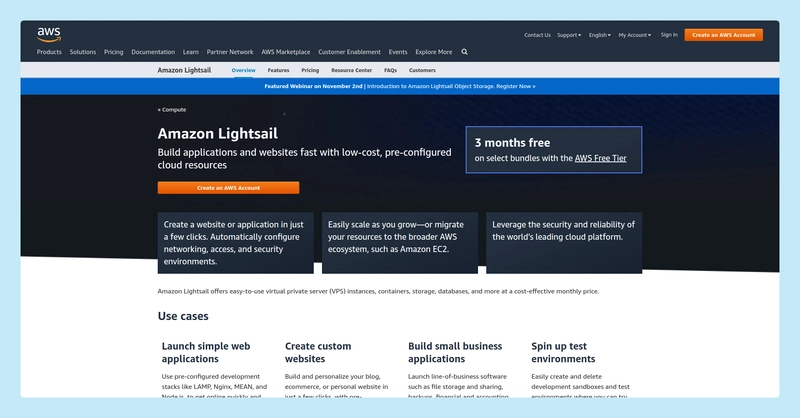The height and width of the screenshot is (418, 800).
Task: Select the Overview tab
Action: click(x=243, y=70)
